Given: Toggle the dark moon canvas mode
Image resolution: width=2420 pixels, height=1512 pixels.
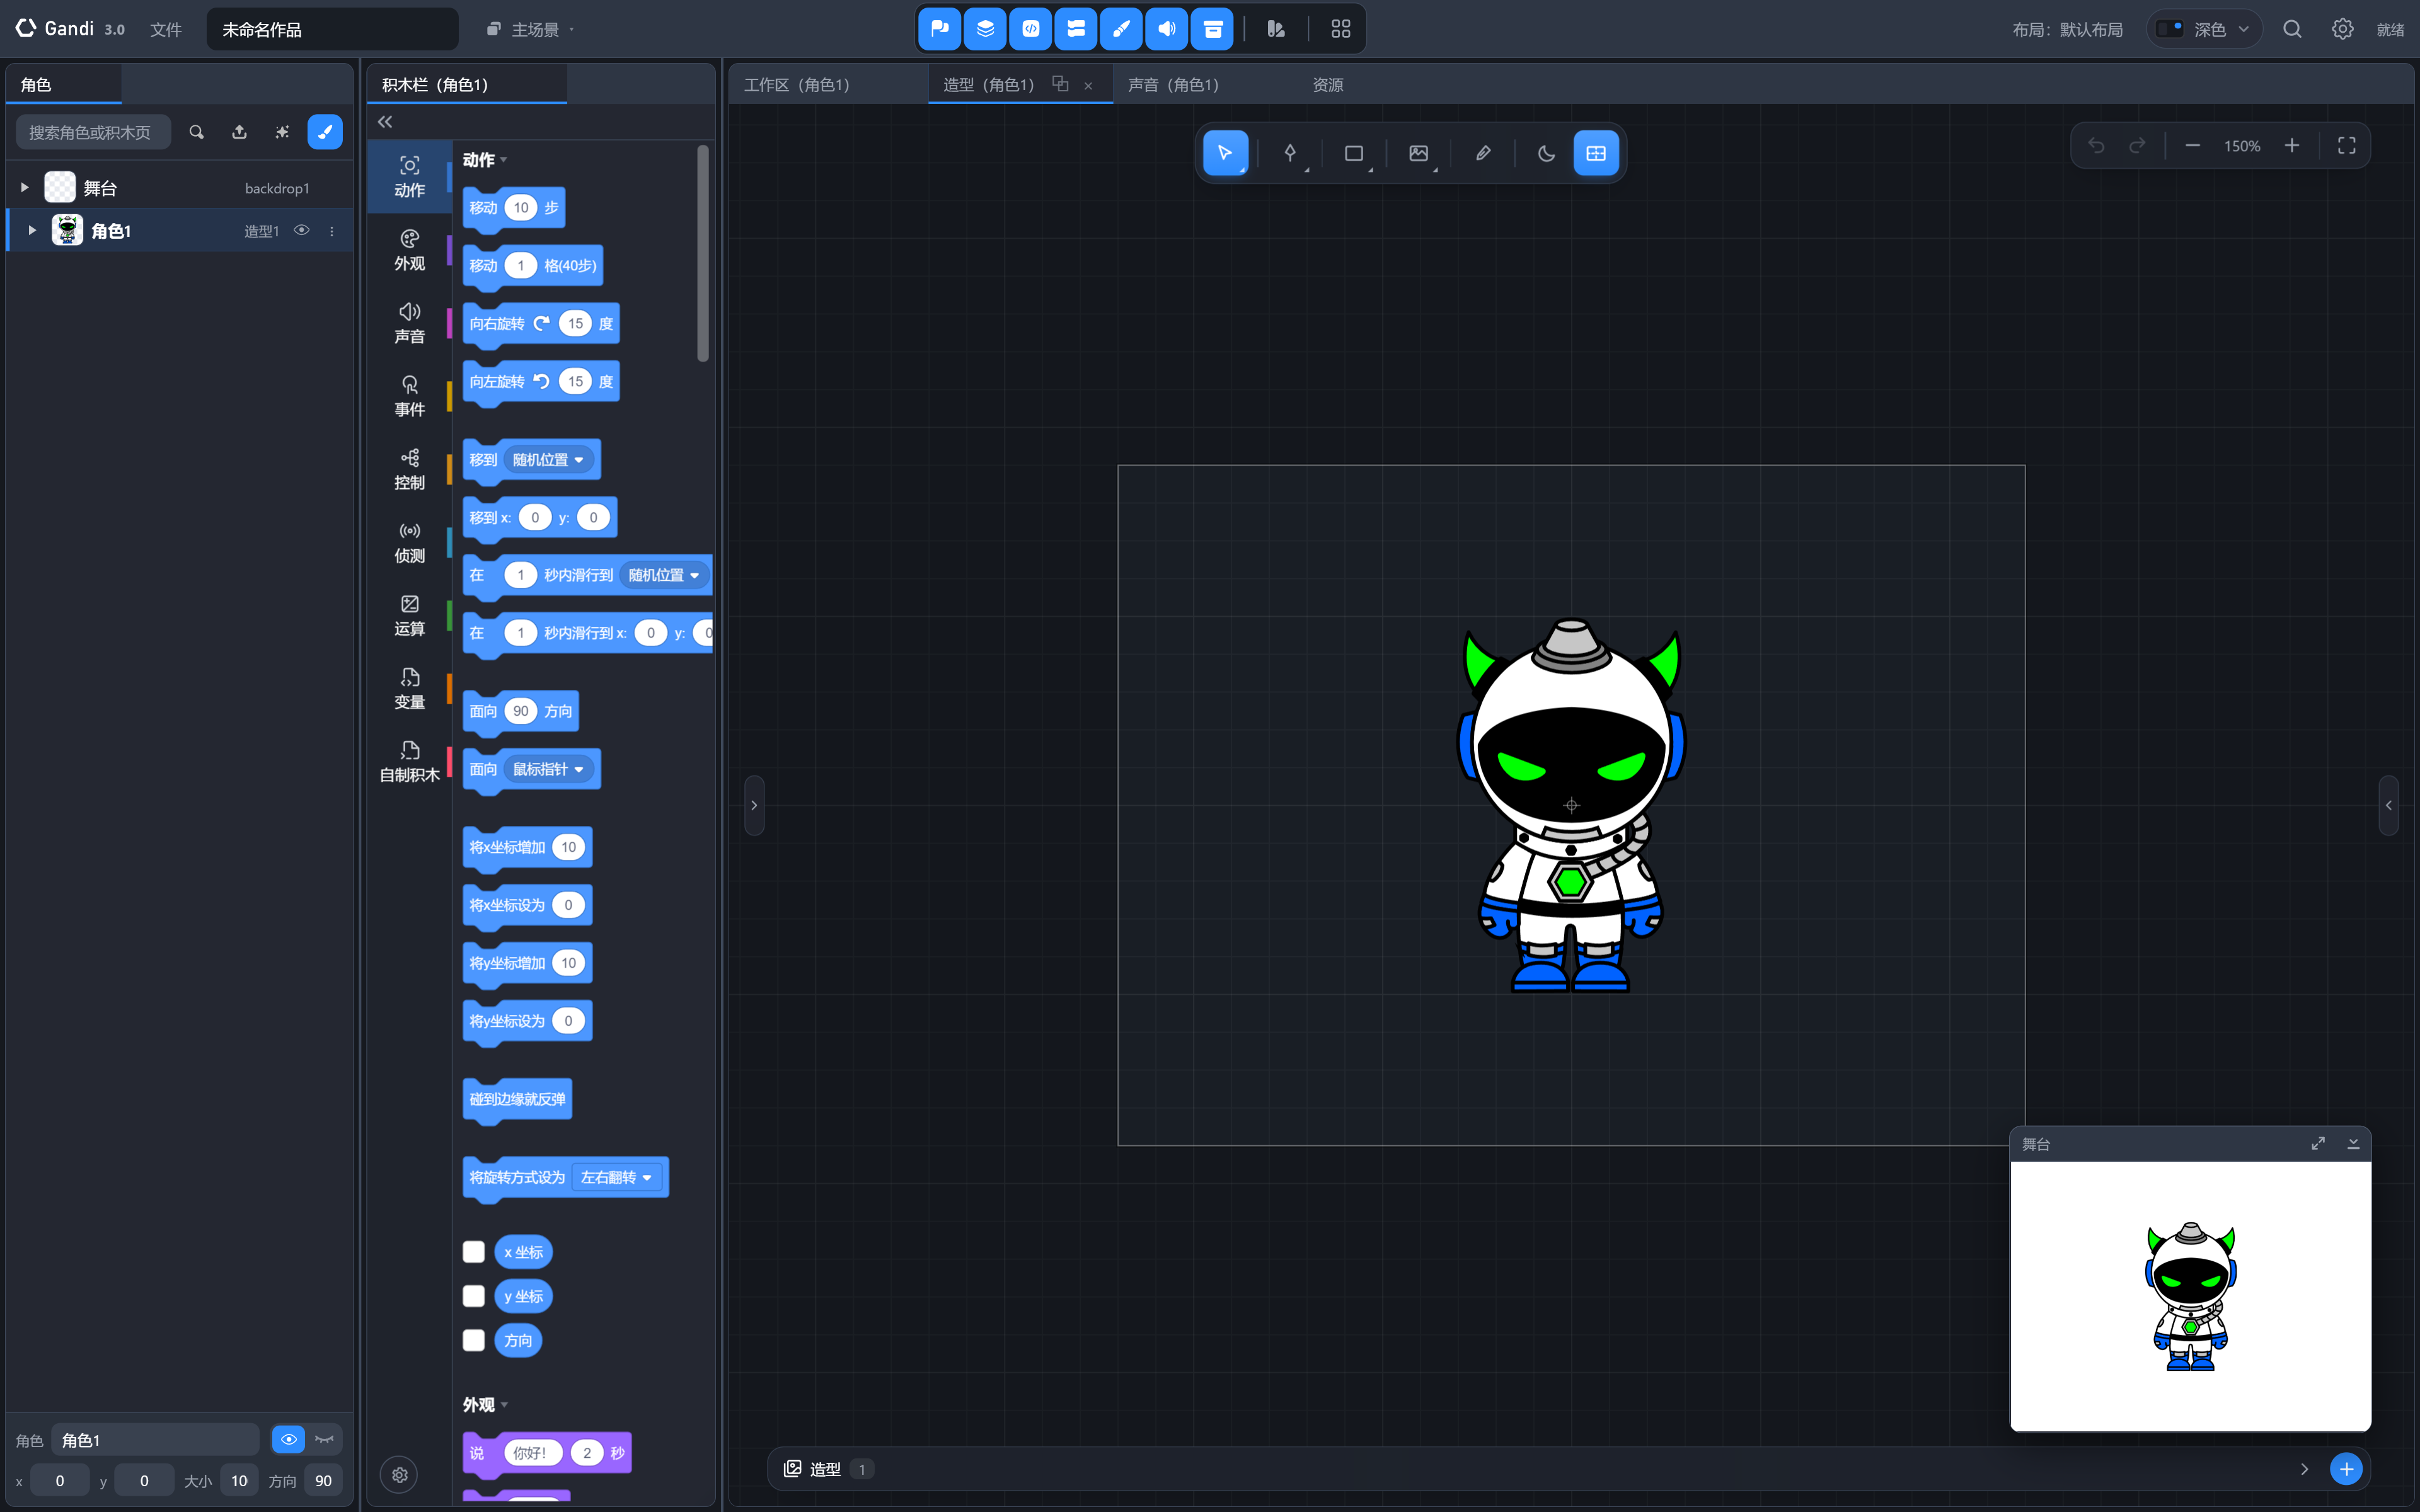Looking at the screenshot, I should [1546, 153].
